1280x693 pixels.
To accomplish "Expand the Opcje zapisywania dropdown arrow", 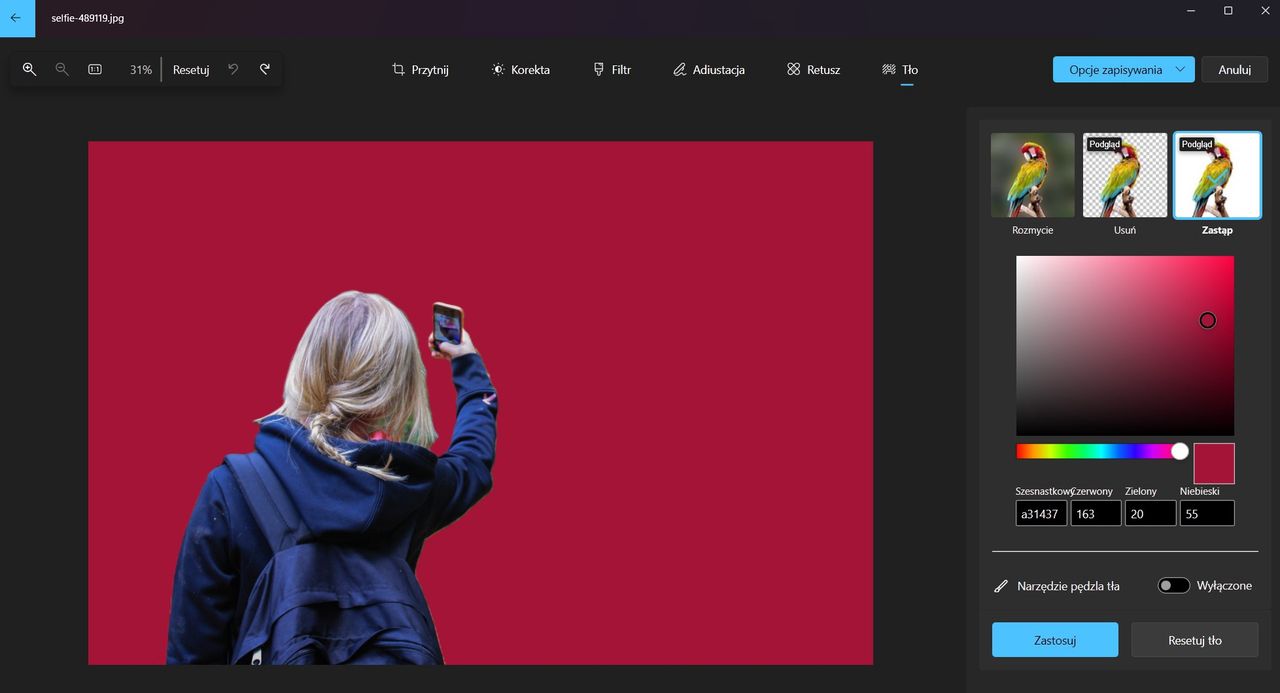I will (x=1180, y=70).
